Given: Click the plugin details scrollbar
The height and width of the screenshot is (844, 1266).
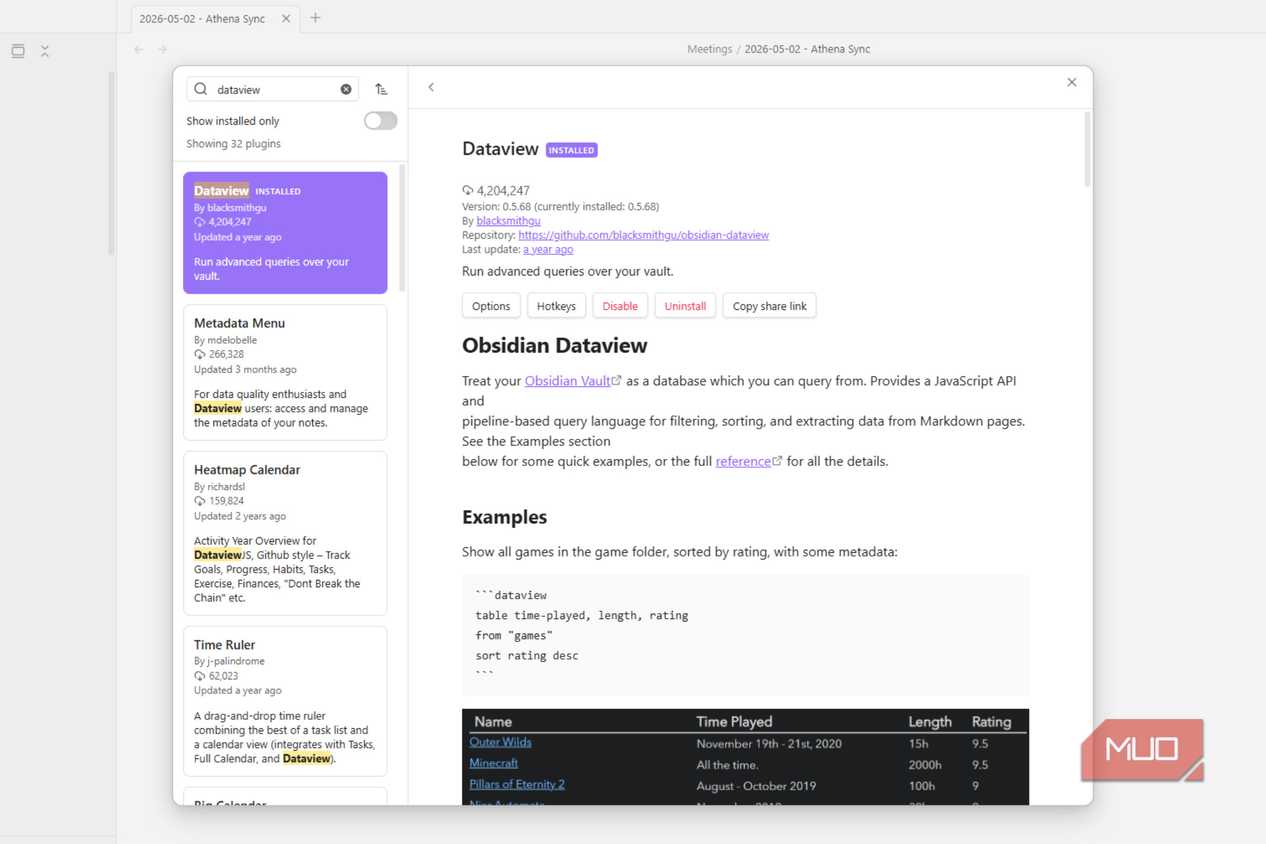Looking at the screenshot, I should [x=1087, y=150].
